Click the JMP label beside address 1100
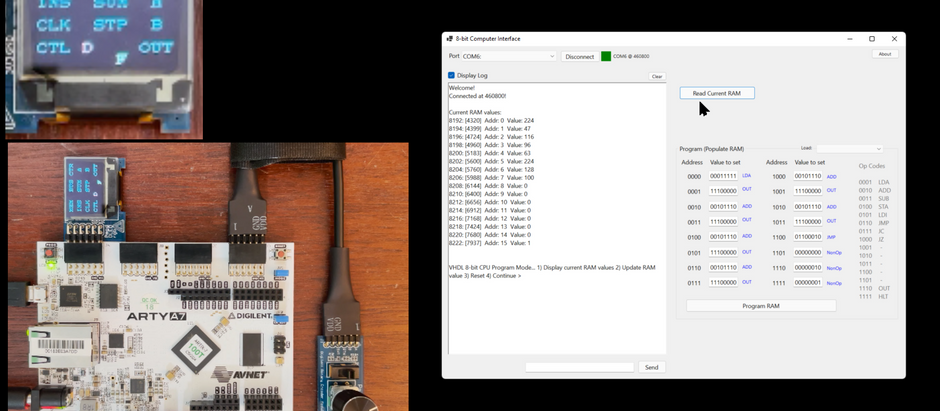 coord(831,237)
